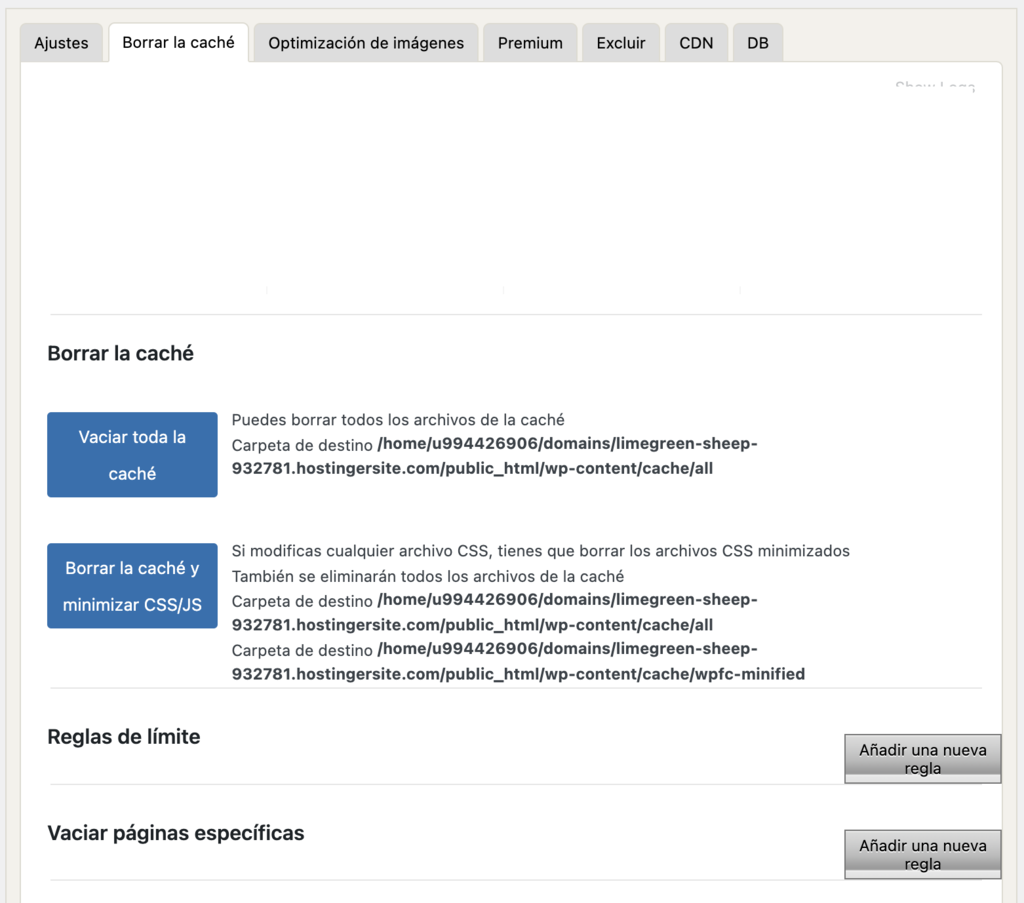Switch to the CDN tab
1024x903 pixels.
point(696,42)
